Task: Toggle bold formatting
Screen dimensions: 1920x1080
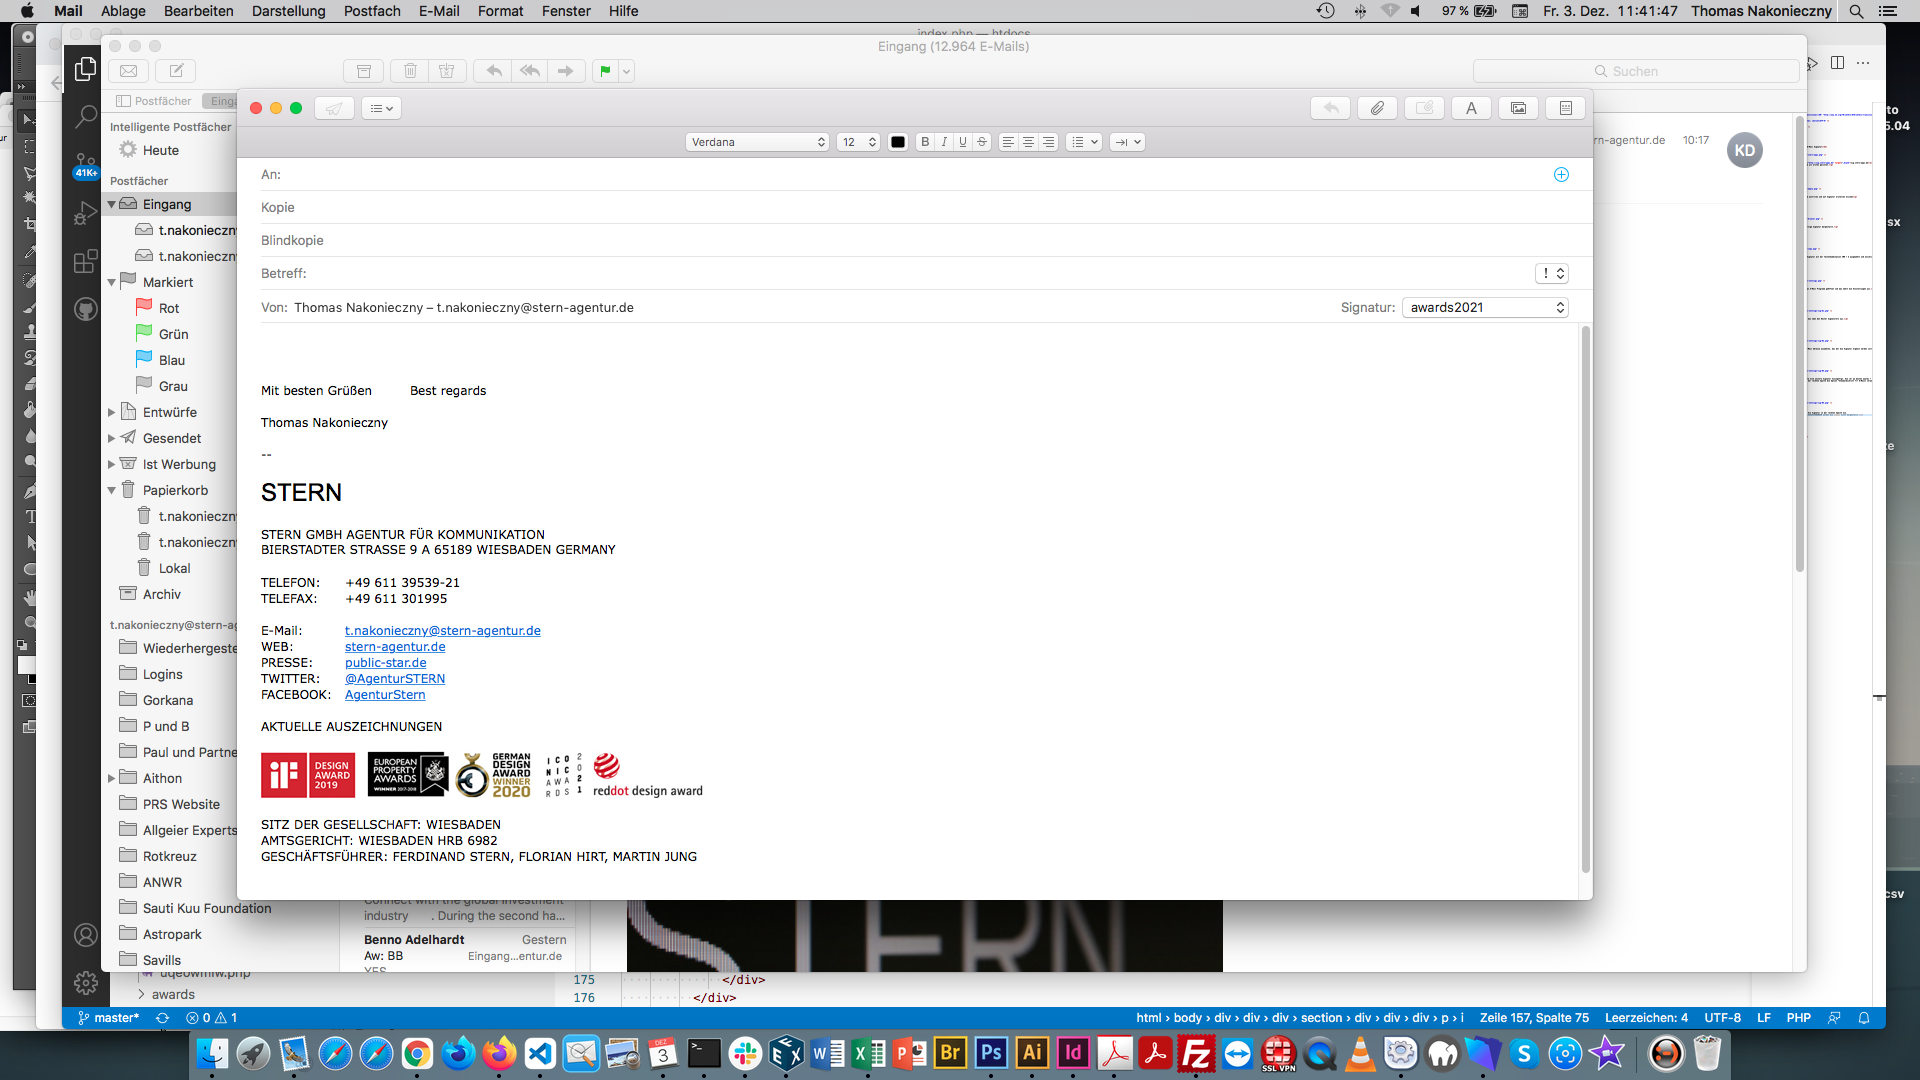Action: (925, 142)
